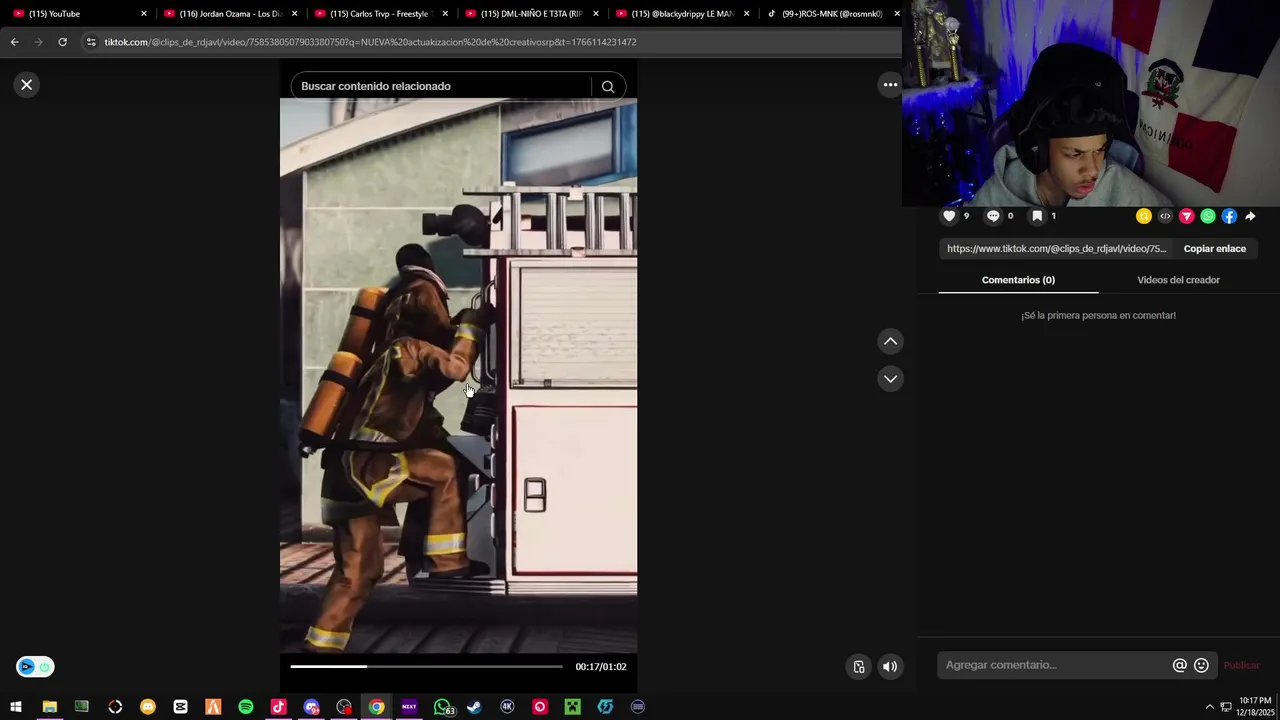Open Steam from the taskbar
The width and height of the screenshot is (1280, 720).
point(474,707)
